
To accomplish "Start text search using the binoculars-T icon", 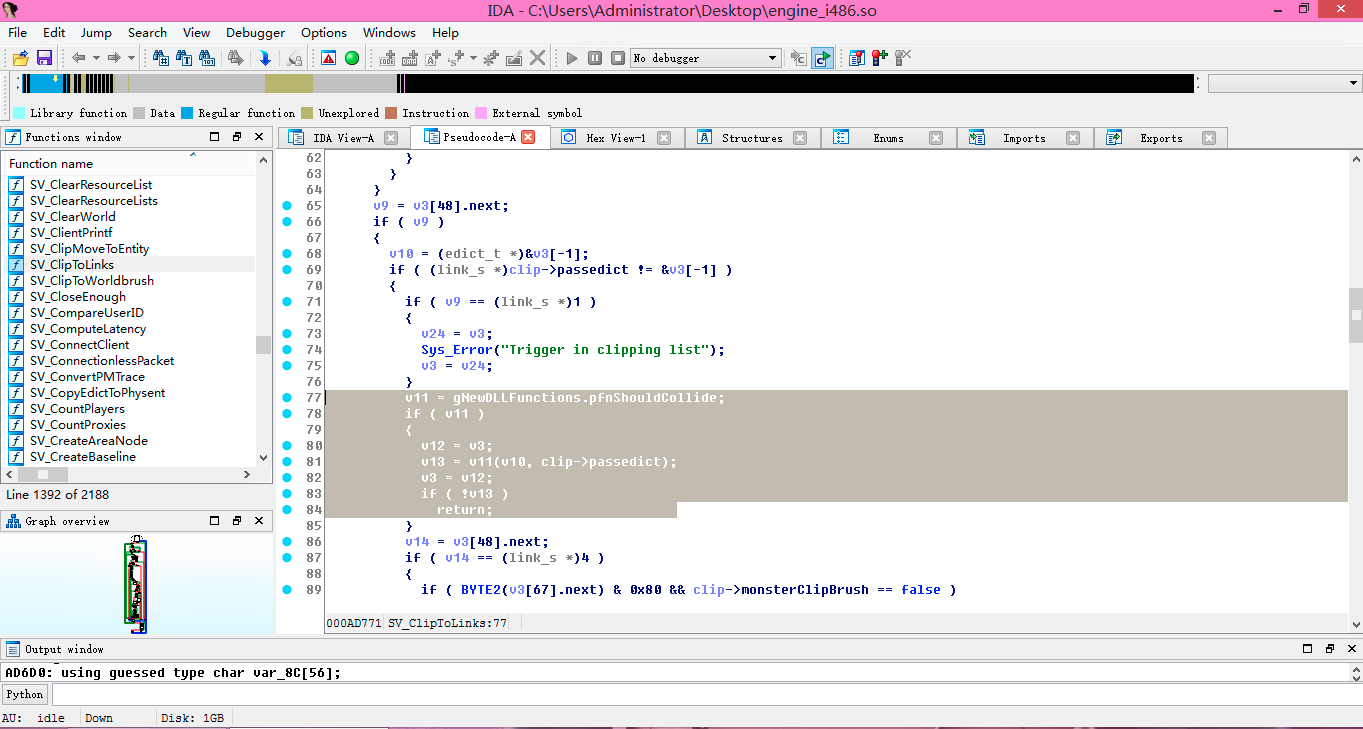I will (186, 57).
